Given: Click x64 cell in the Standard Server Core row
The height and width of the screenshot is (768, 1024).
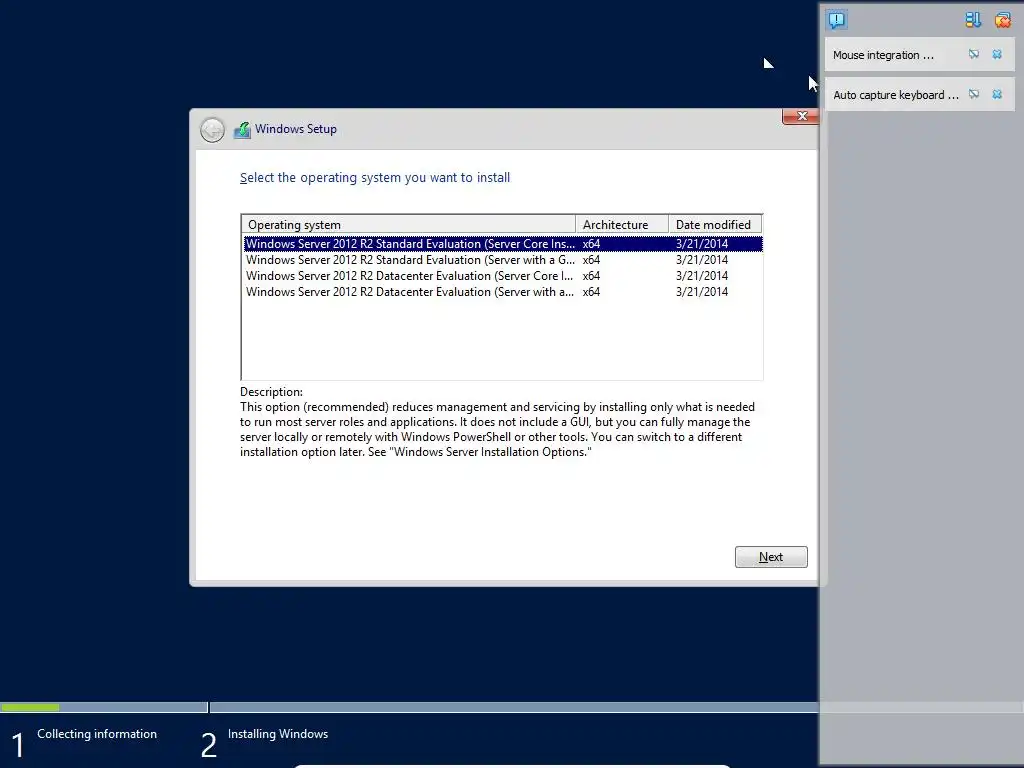Looking at the screenshot, I should (591, 244).
